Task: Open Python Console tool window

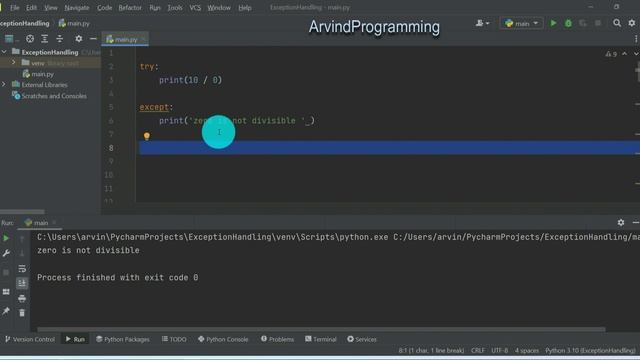Action: [x=223, y=339]
